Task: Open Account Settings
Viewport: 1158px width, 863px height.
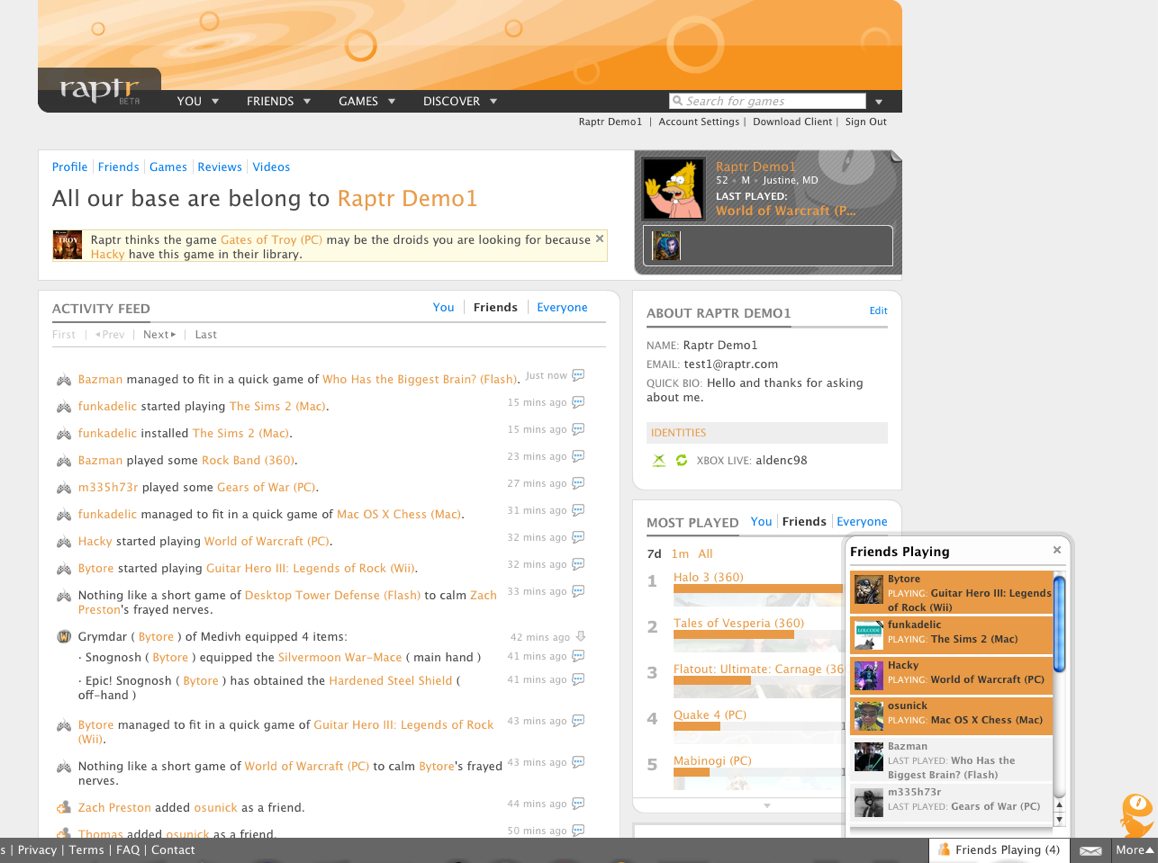Action: click(x=699, y=122)
